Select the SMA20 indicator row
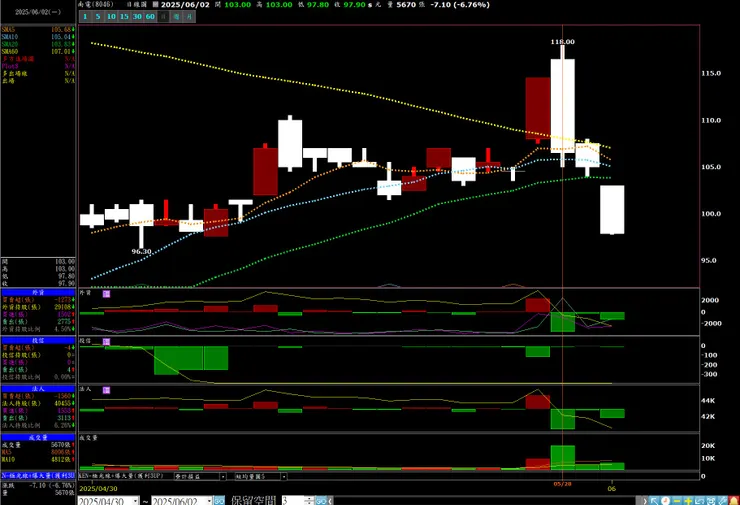The image size is (740, 505). click(x=38, y=44)
